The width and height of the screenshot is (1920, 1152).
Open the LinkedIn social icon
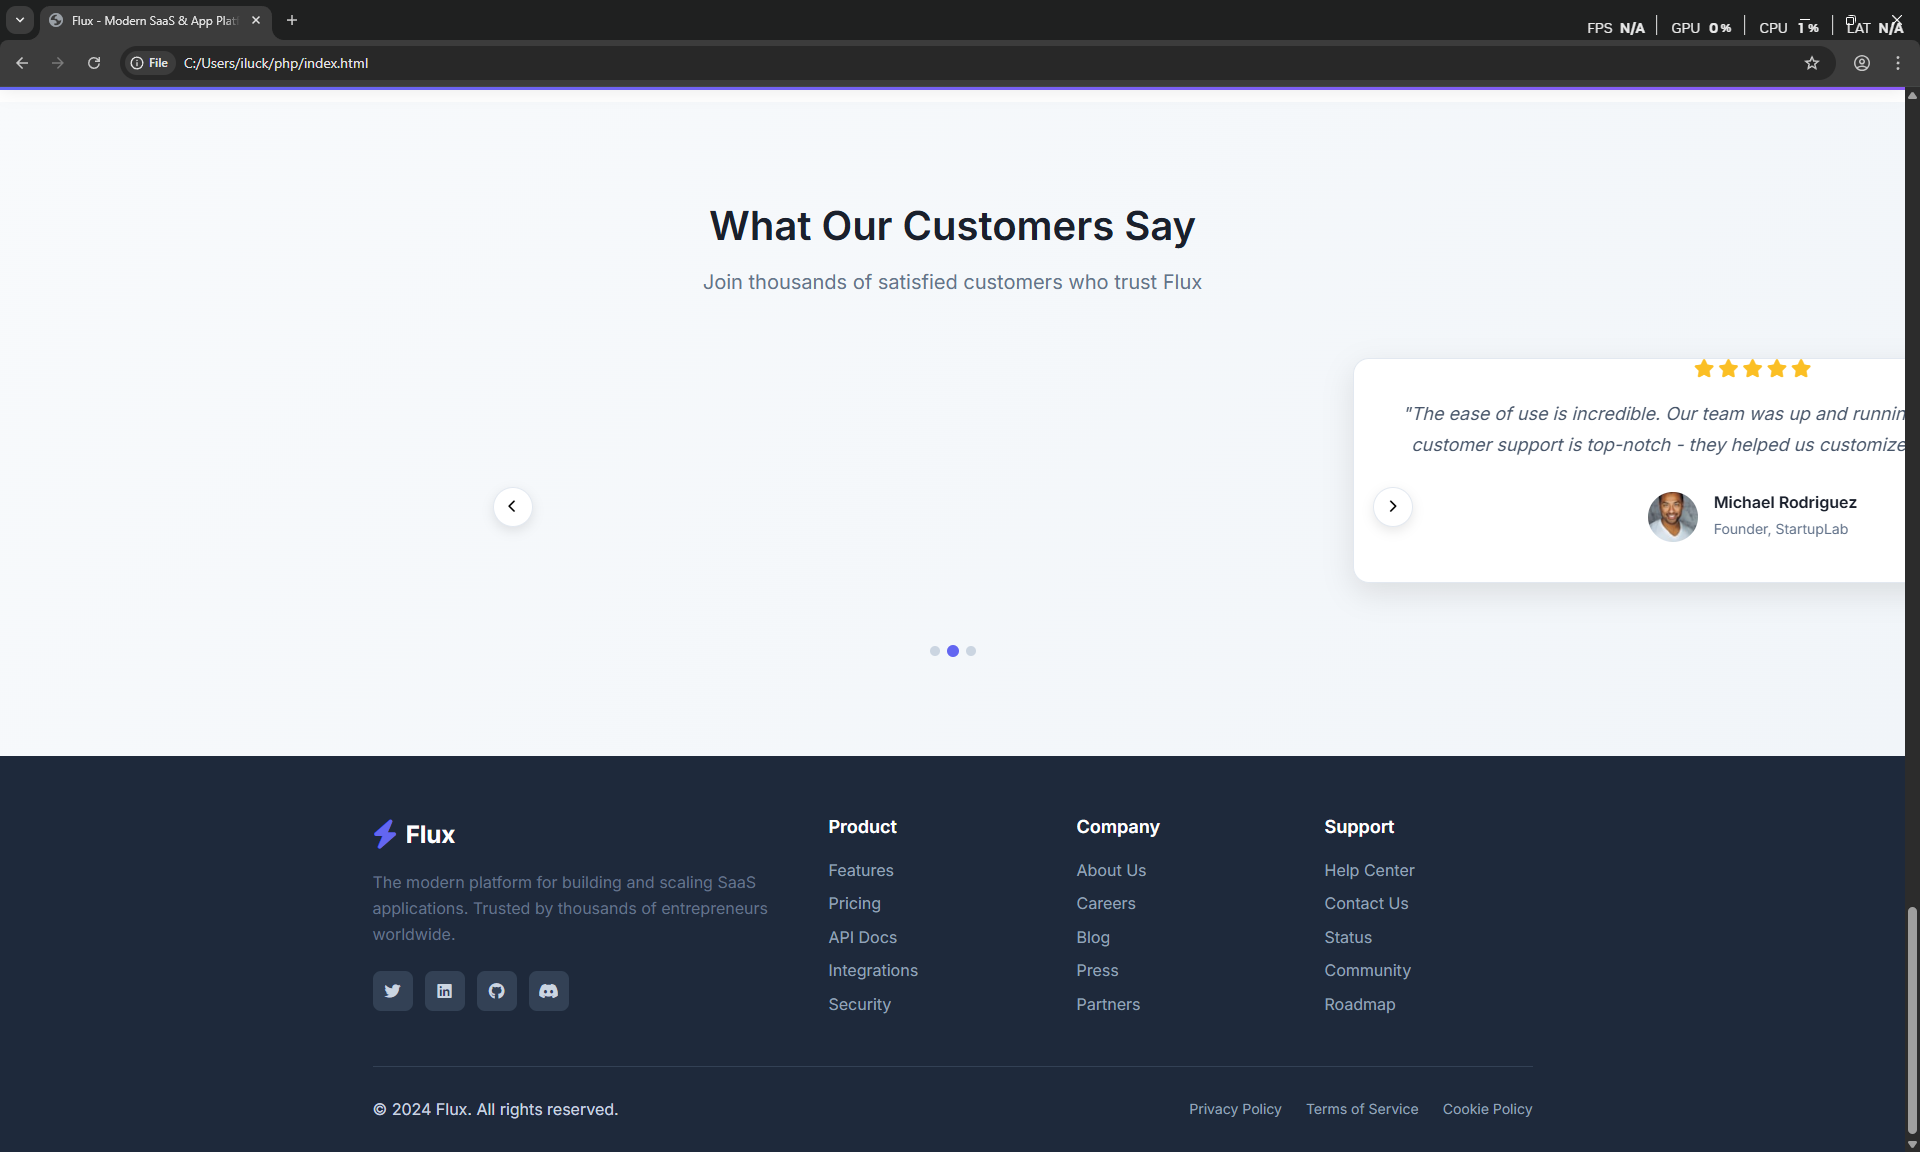tap(444, 991)
